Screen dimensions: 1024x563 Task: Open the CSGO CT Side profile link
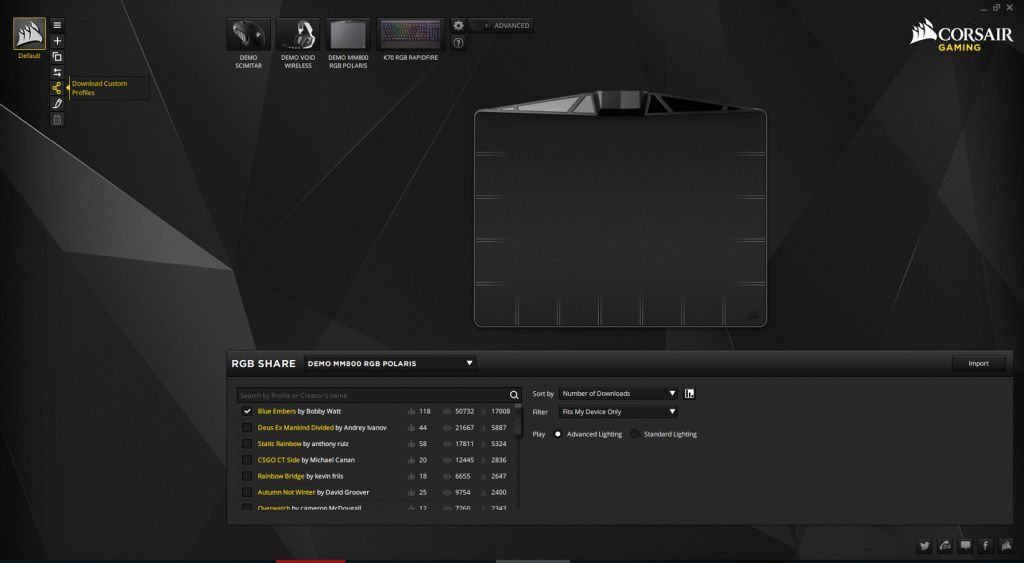tap(278, 460)
